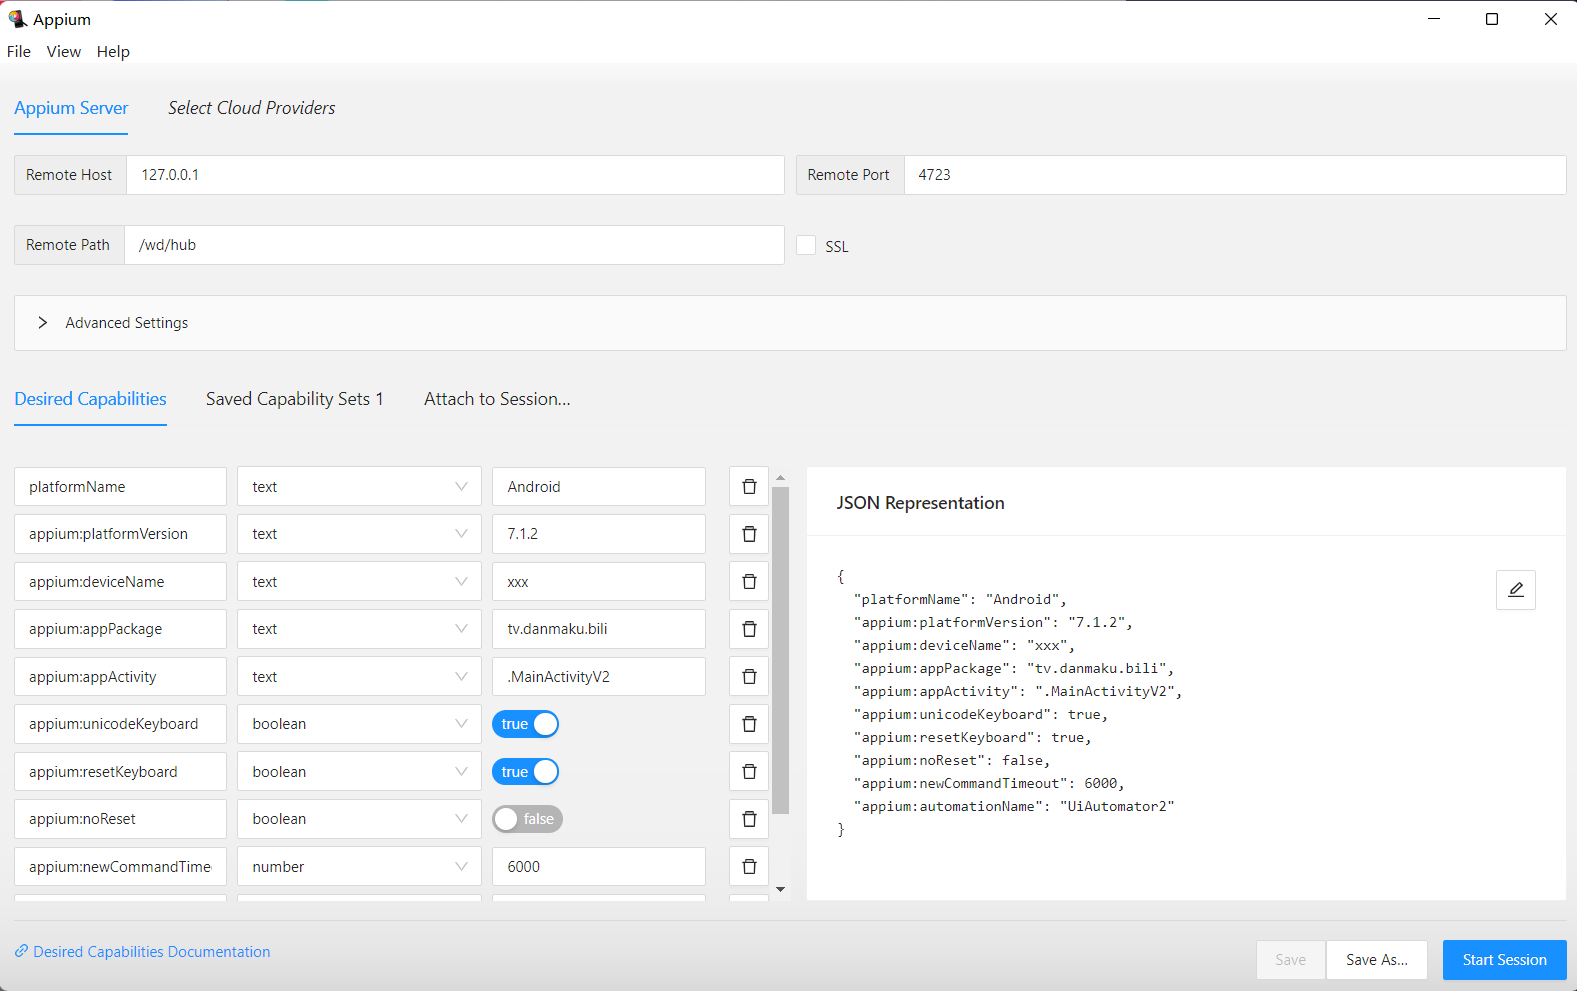
Task: Delete the appium:appActivity capability row
Action: (749, 677)
